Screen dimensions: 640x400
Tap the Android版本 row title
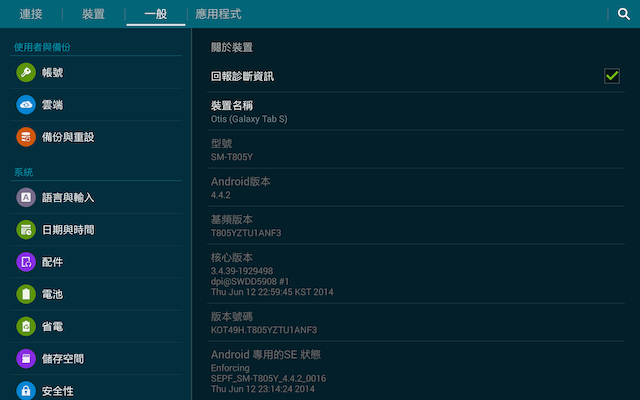(x=240, y=182)
